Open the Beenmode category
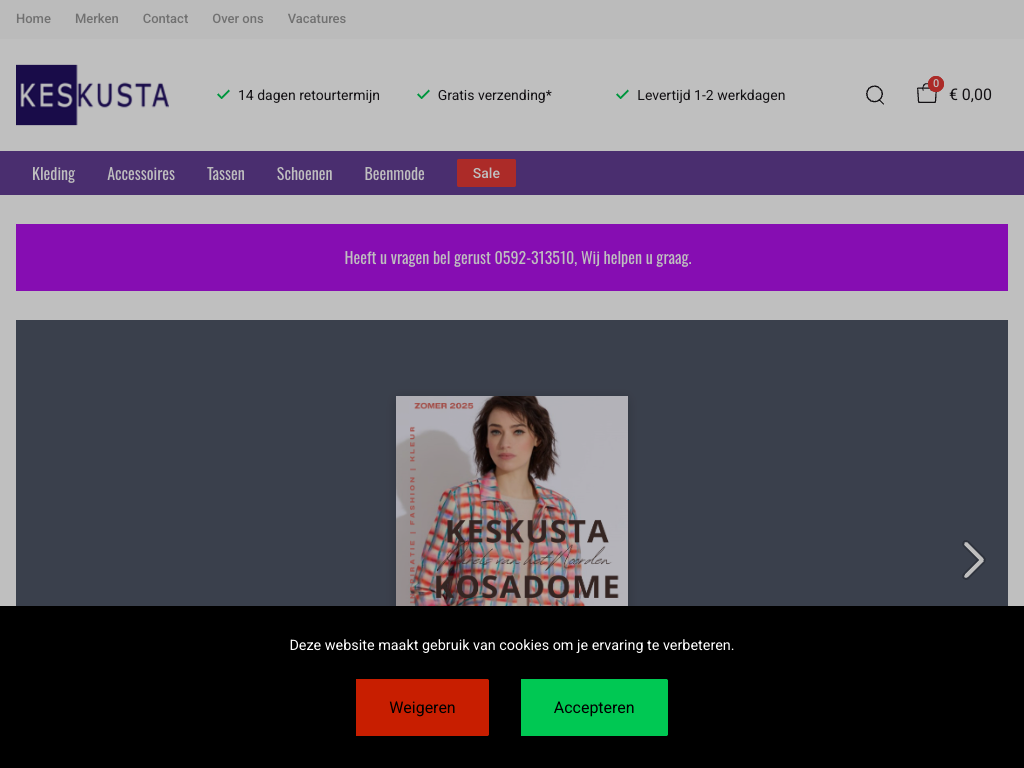Viewport: 1024px width, 768px height. (x=394, y=174)
